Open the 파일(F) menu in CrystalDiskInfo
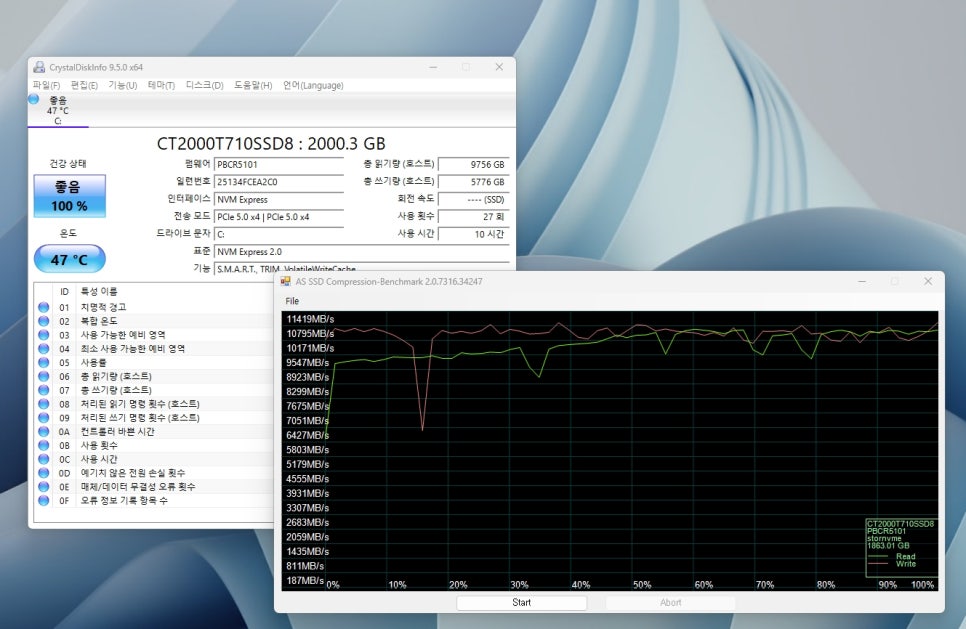This screenshot has width=966, height=629. pyautogui.click(x=46, y=85)
